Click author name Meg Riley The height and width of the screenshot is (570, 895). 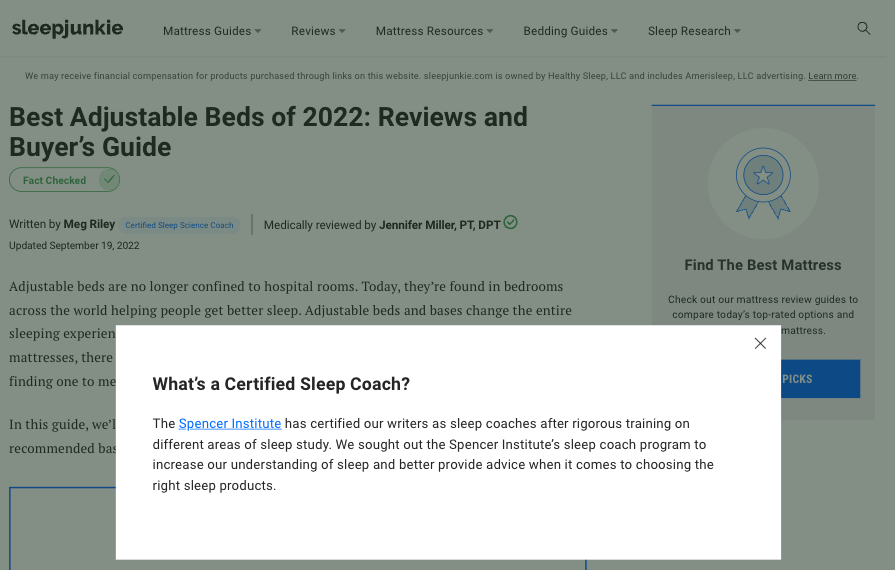click(89, 224)
